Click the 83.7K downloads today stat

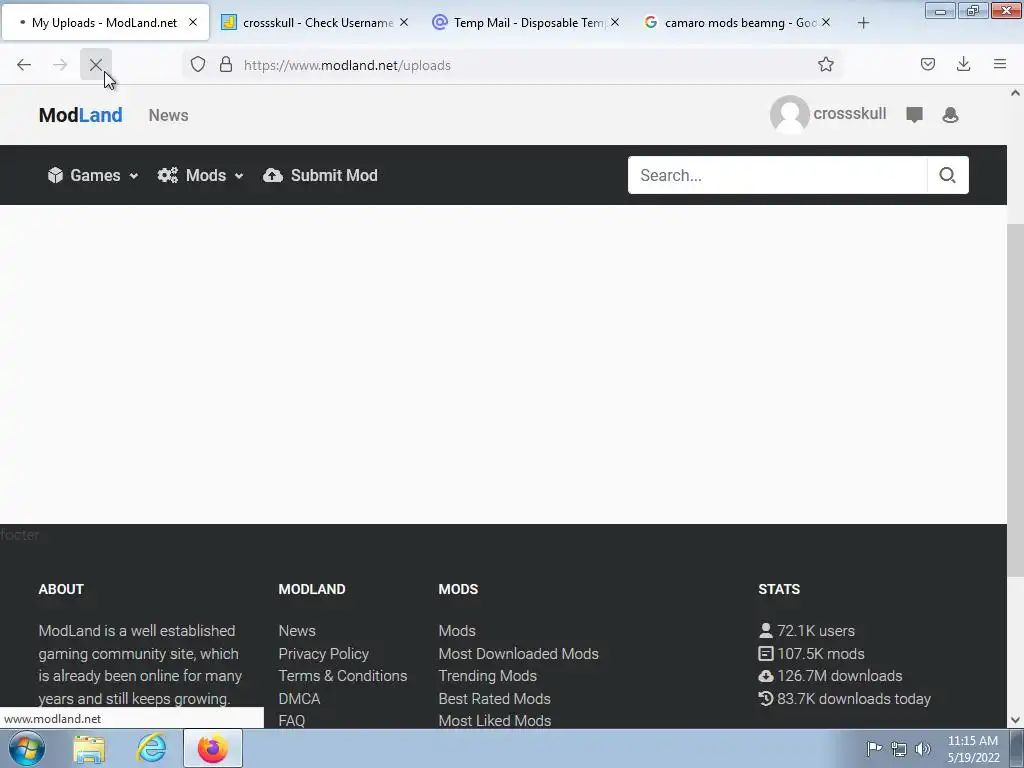pos(844,699)
